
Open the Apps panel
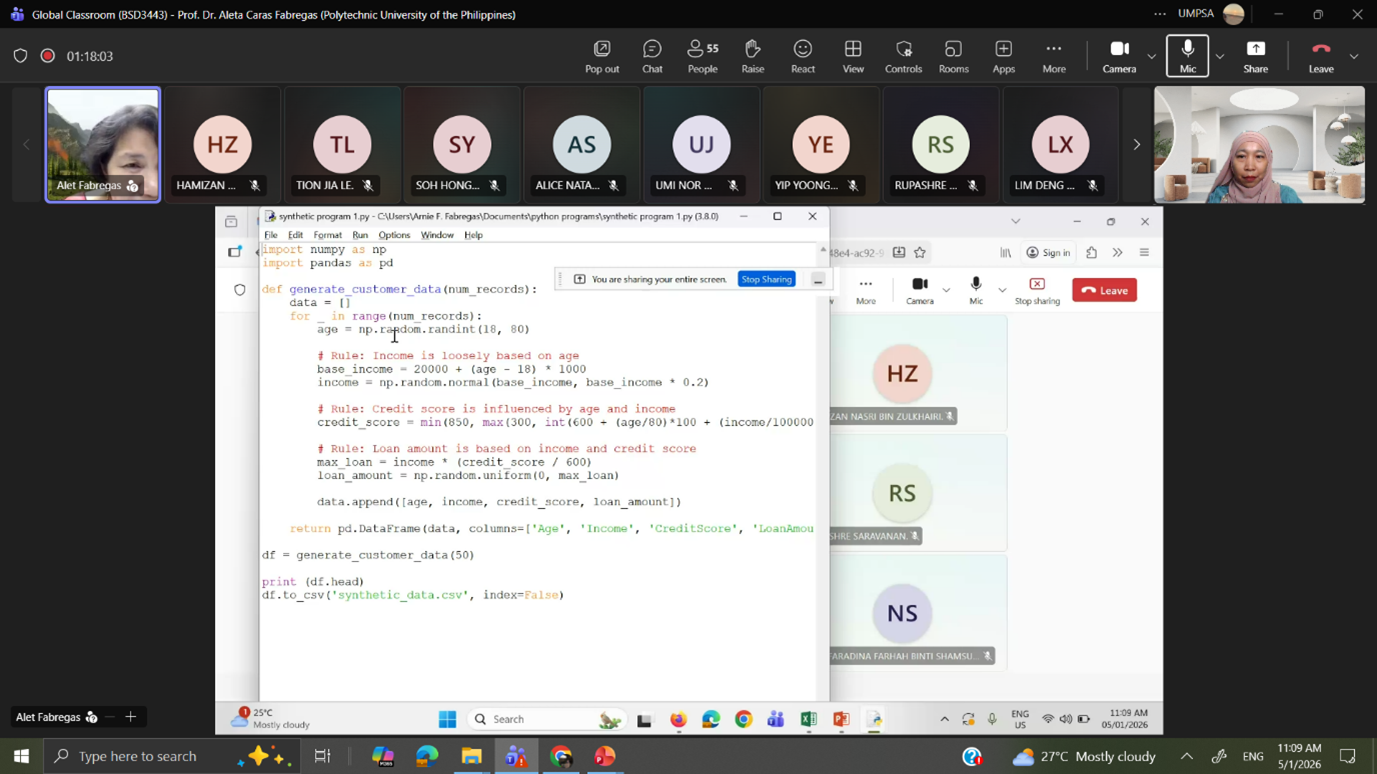pyautogui.click(x=1003, y=56)
